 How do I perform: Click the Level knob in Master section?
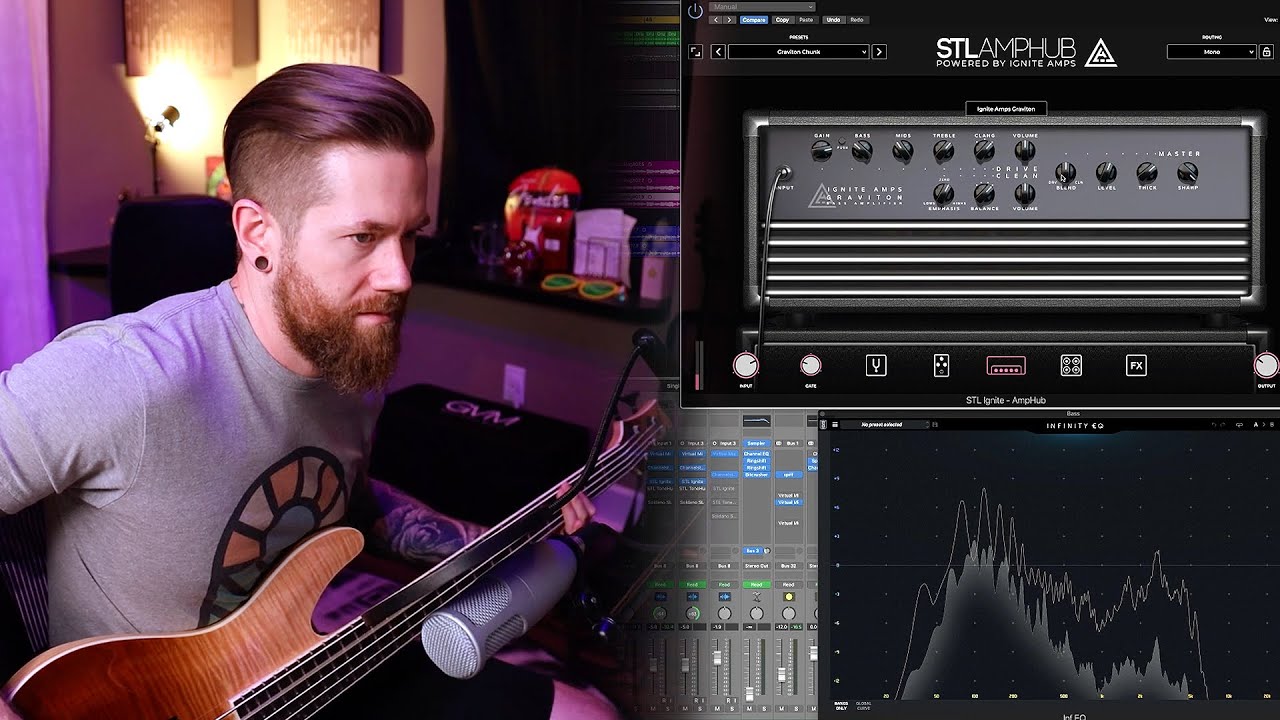(x=1106, y=173)
